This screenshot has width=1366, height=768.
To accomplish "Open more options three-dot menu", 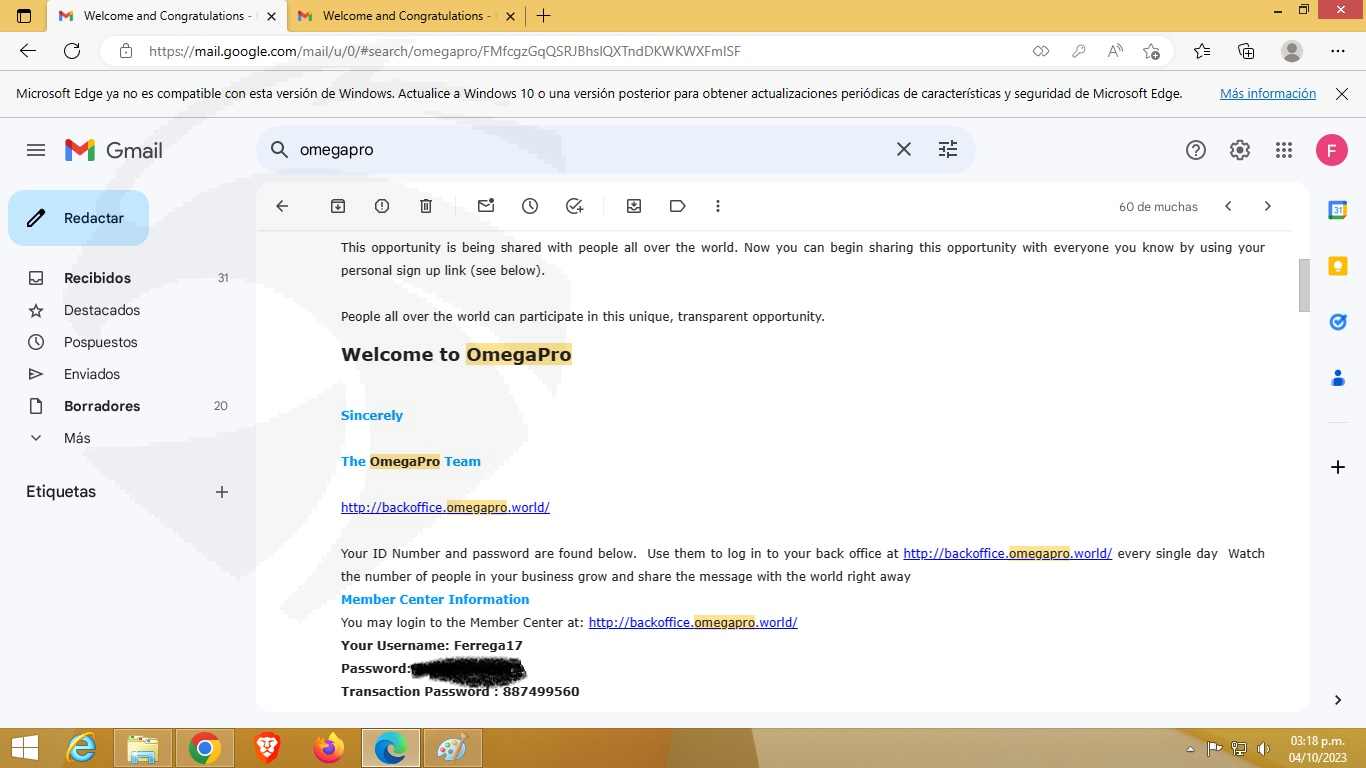I will (718, 206).
